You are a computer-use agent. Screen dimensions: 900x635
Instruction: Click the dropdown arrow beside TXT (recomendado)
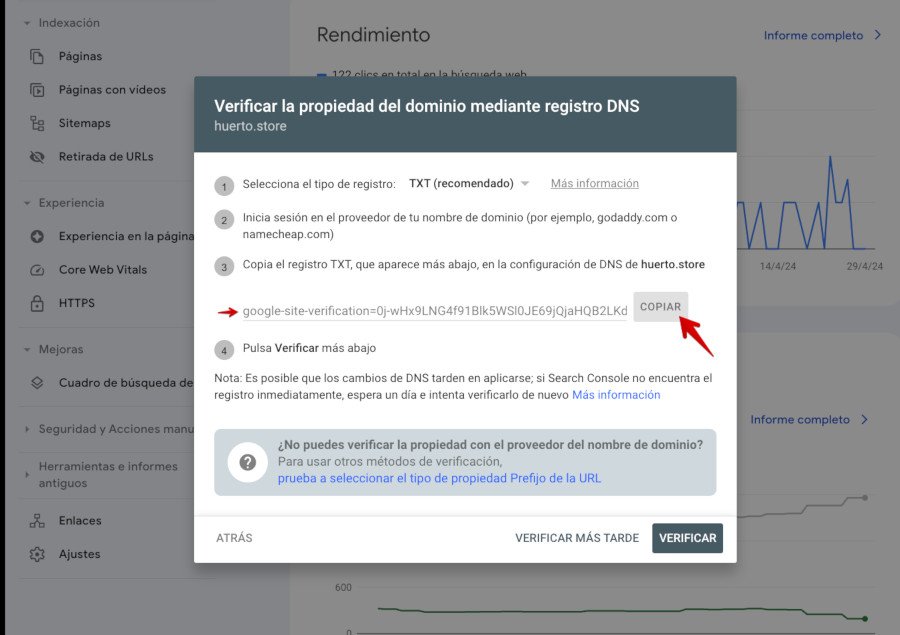(x=525, y=184)
